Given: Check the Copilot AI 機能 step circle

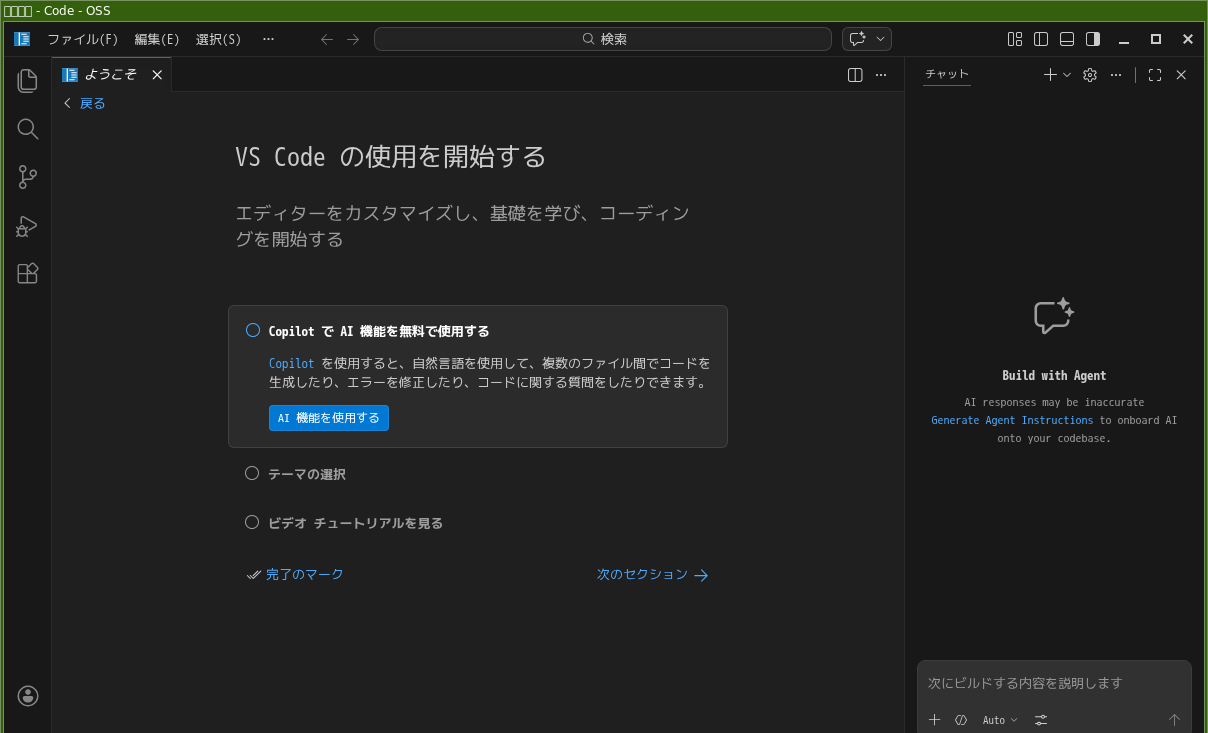Looking at the screenshot, I should coord(253,330).
